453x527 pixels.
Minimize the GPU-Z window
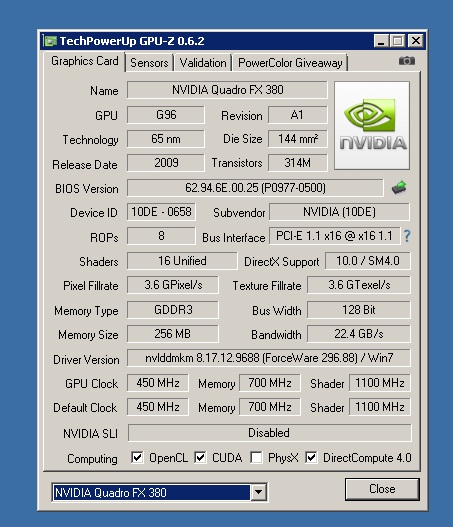(381, 41)
